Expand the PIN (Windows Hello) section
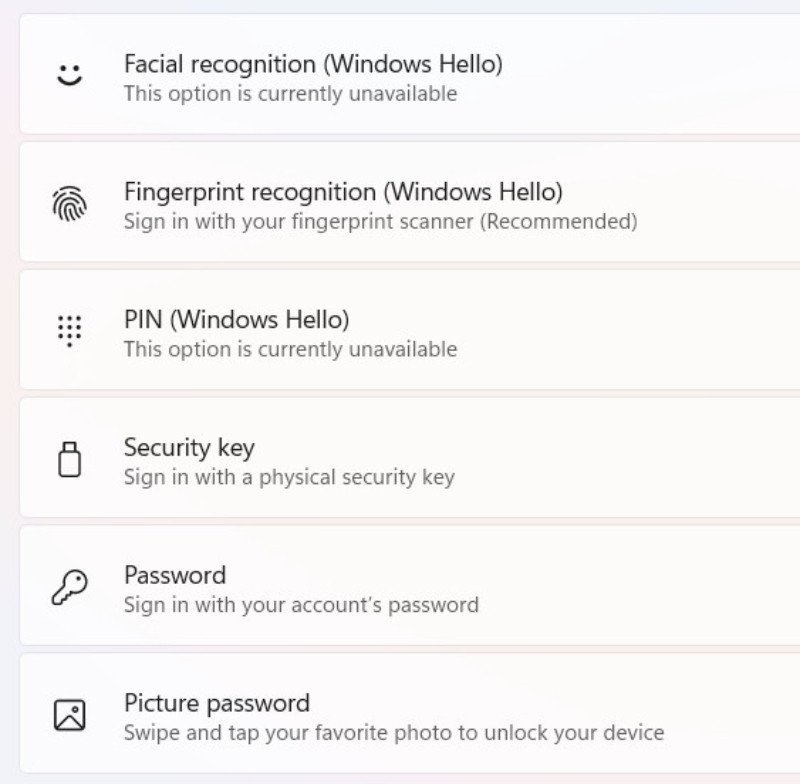This screenshot has width=800, height=784. coord(400,331)
